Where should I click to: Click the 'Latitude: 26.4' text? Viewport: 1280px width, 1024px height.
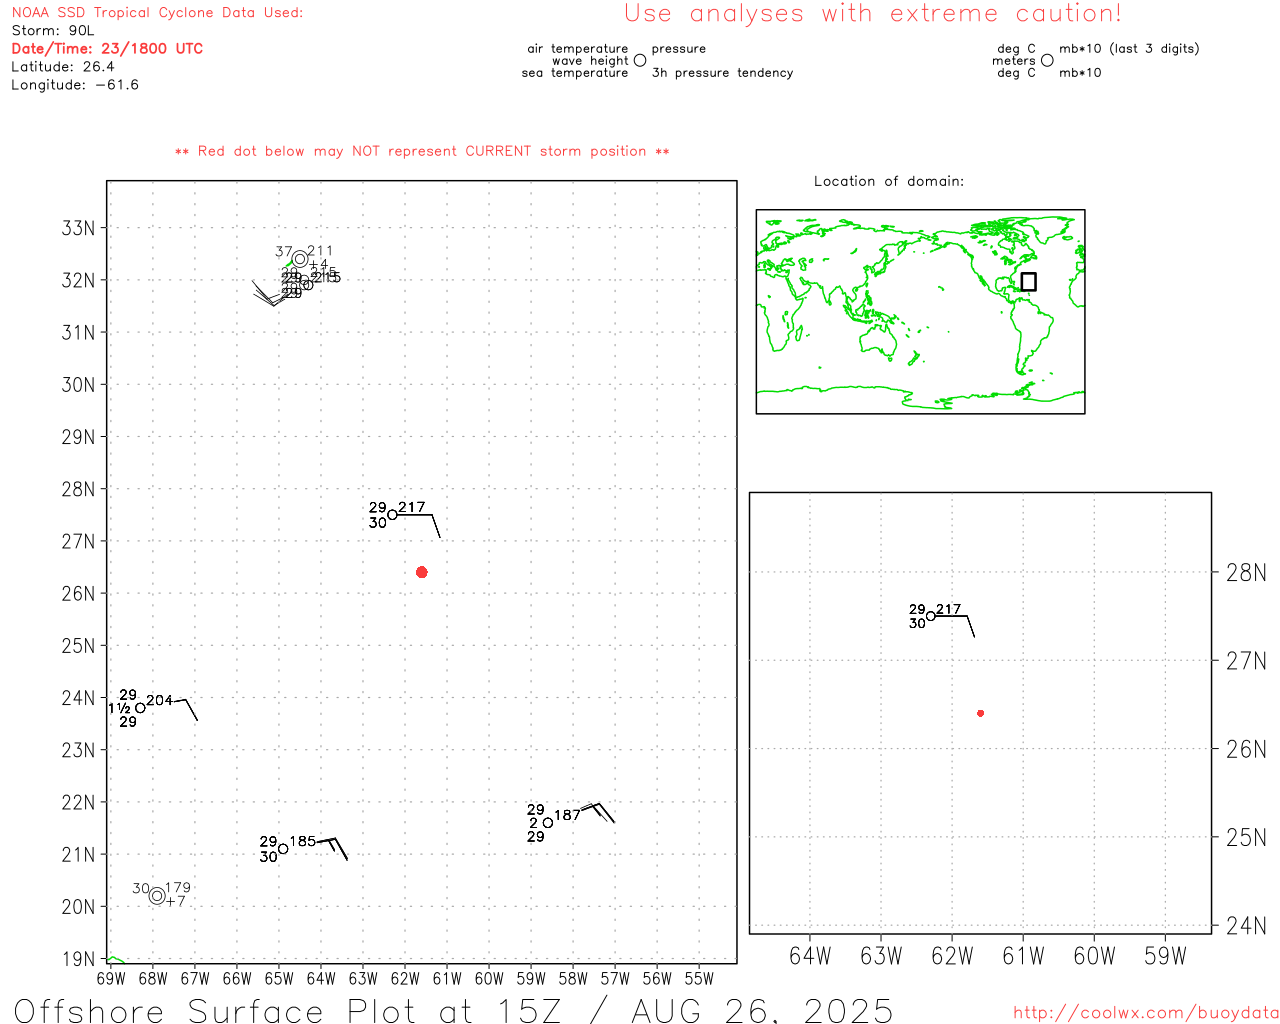coord(63,67)
